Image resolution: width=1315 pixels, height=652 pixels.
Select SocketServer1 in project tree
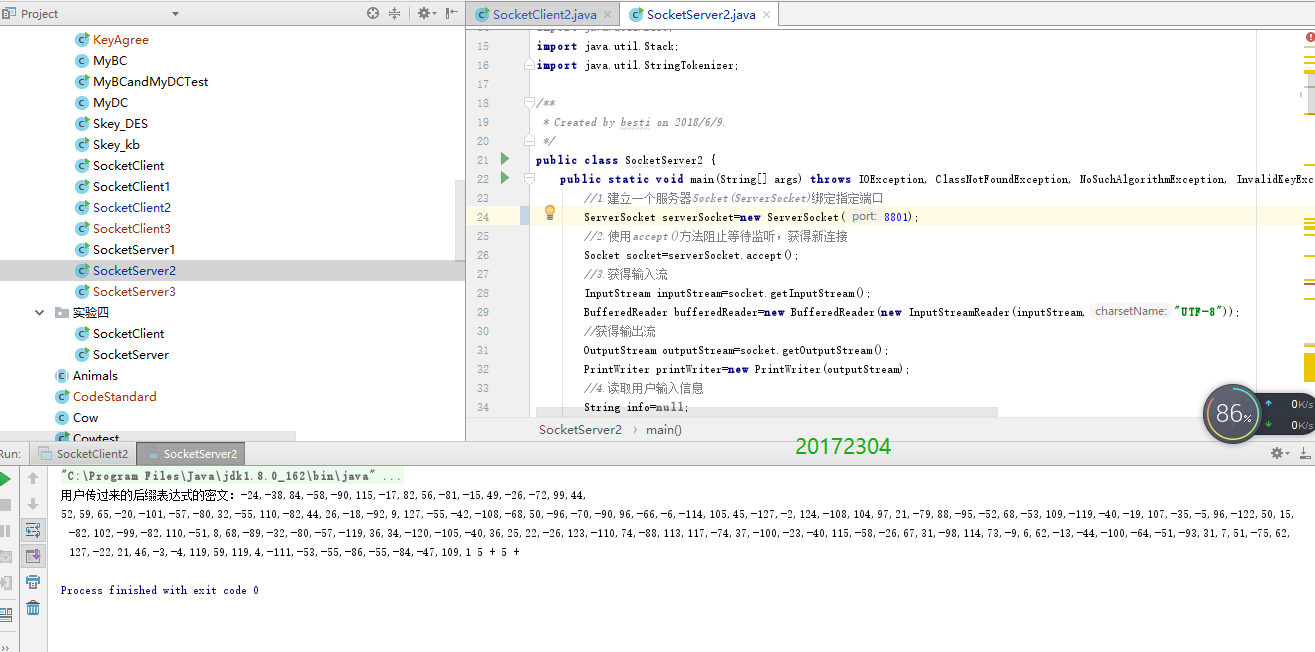coord(134,250)
